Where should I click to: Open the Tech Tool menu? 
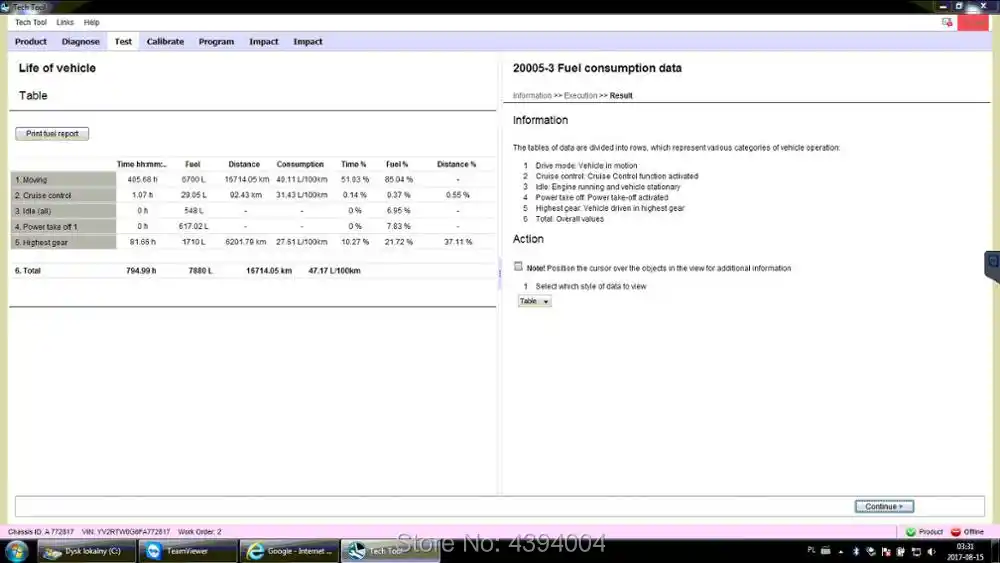[x=31, y=22]
